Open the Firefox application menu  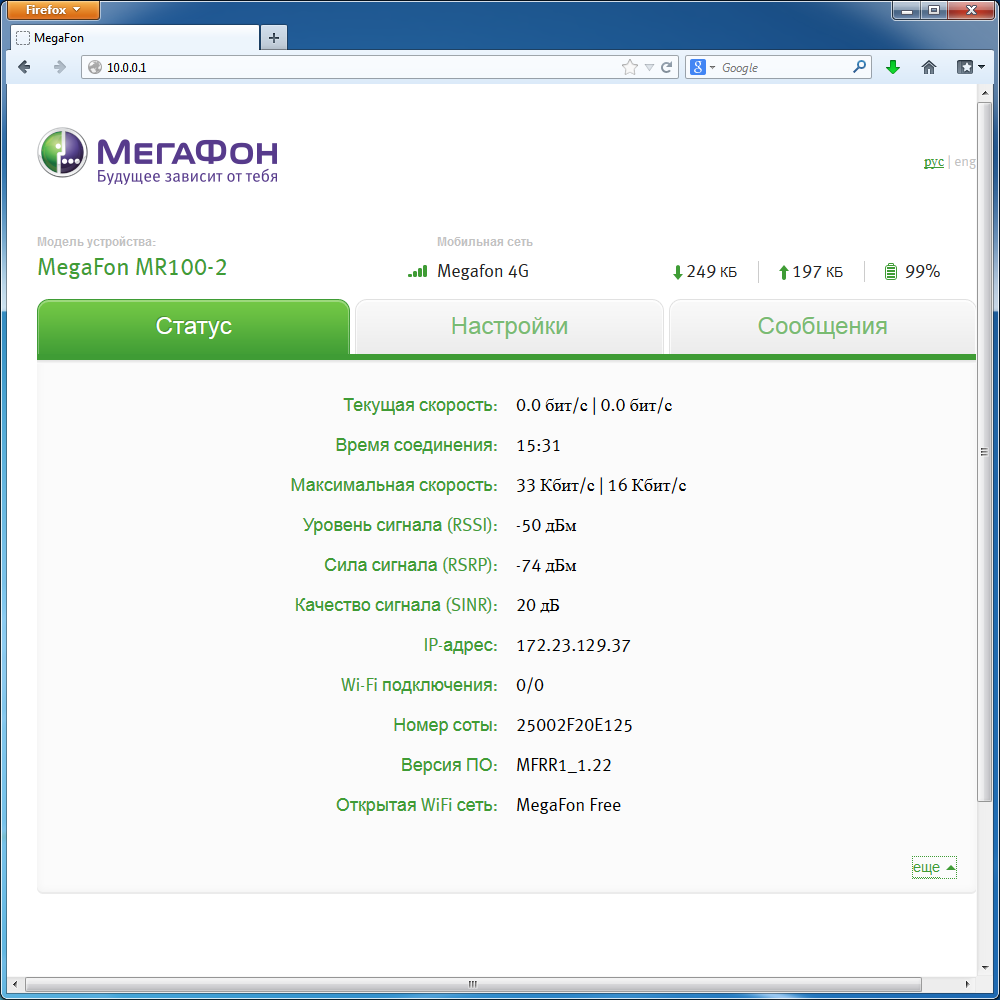point(53,10)
